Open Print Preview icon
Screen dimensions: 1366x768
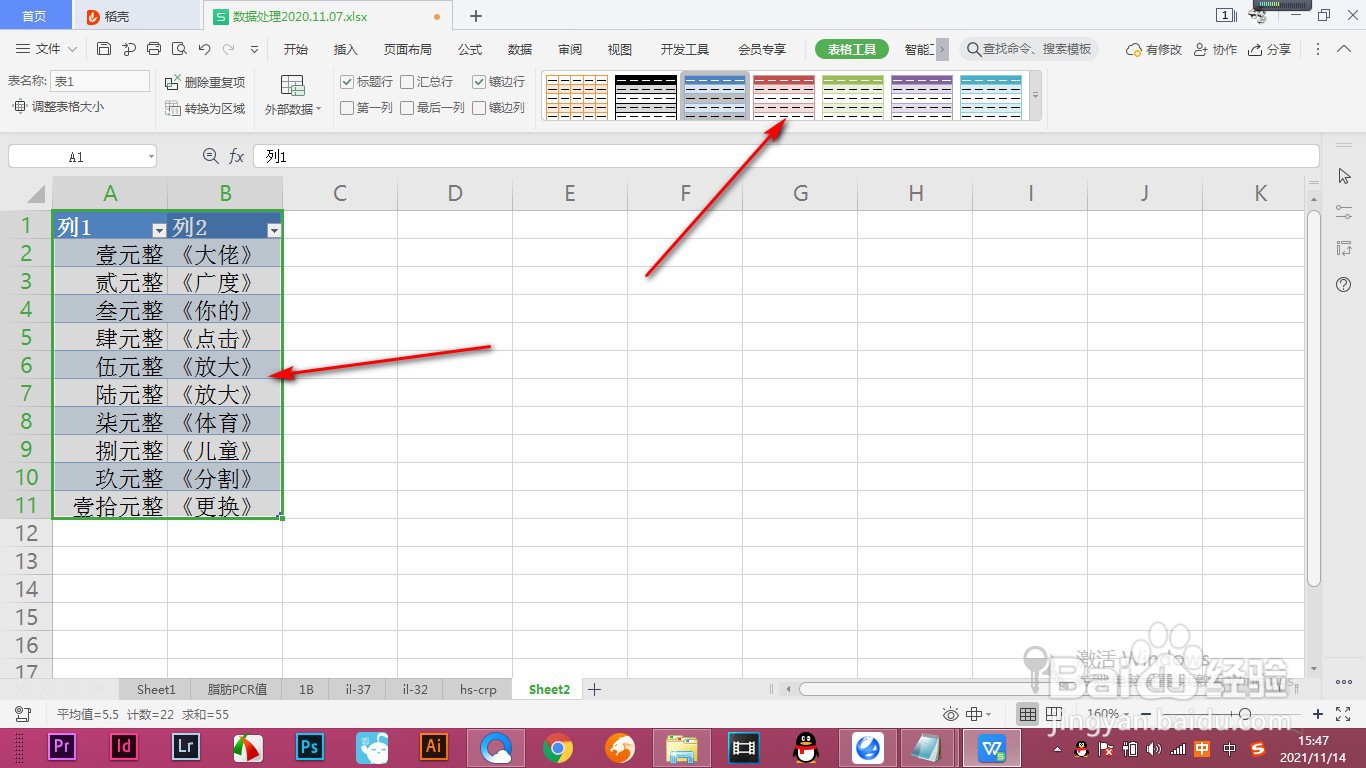click(x=179, y=49)
